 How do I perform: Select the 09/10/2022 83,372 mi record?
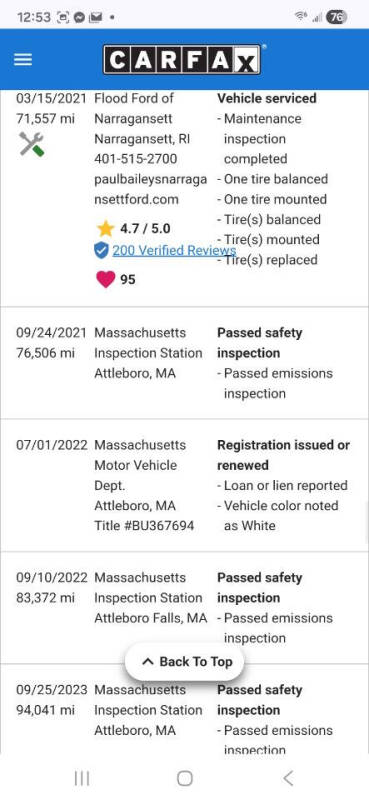pyautogui.click(x=184, y=608)
